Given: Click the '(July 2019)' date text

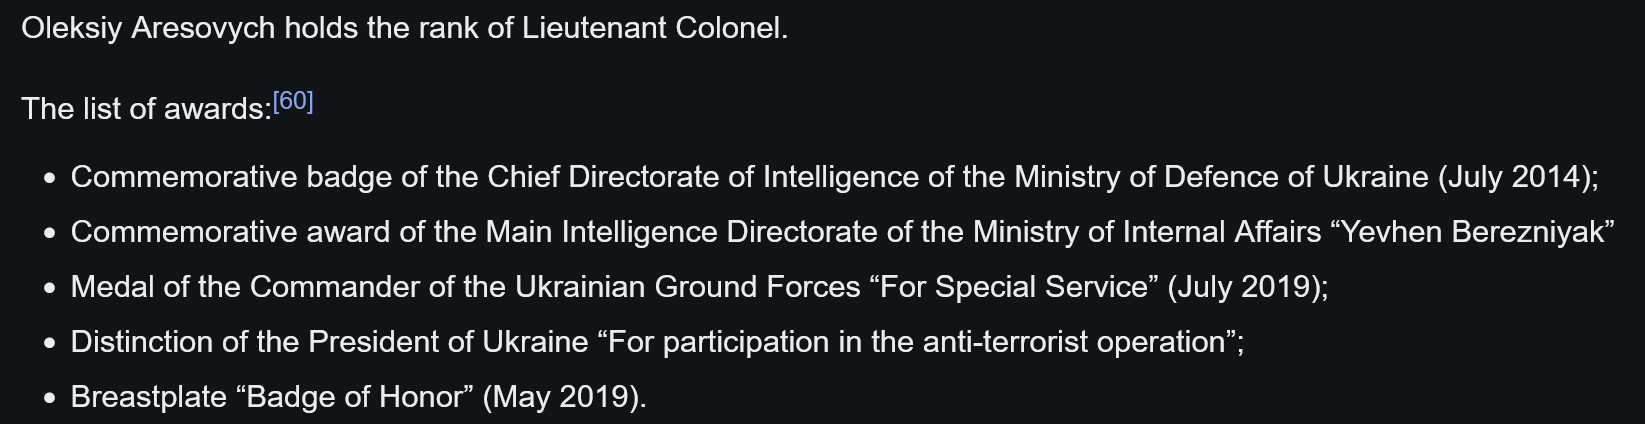Looking at the screenshot, I should (x=1244, y=287).
